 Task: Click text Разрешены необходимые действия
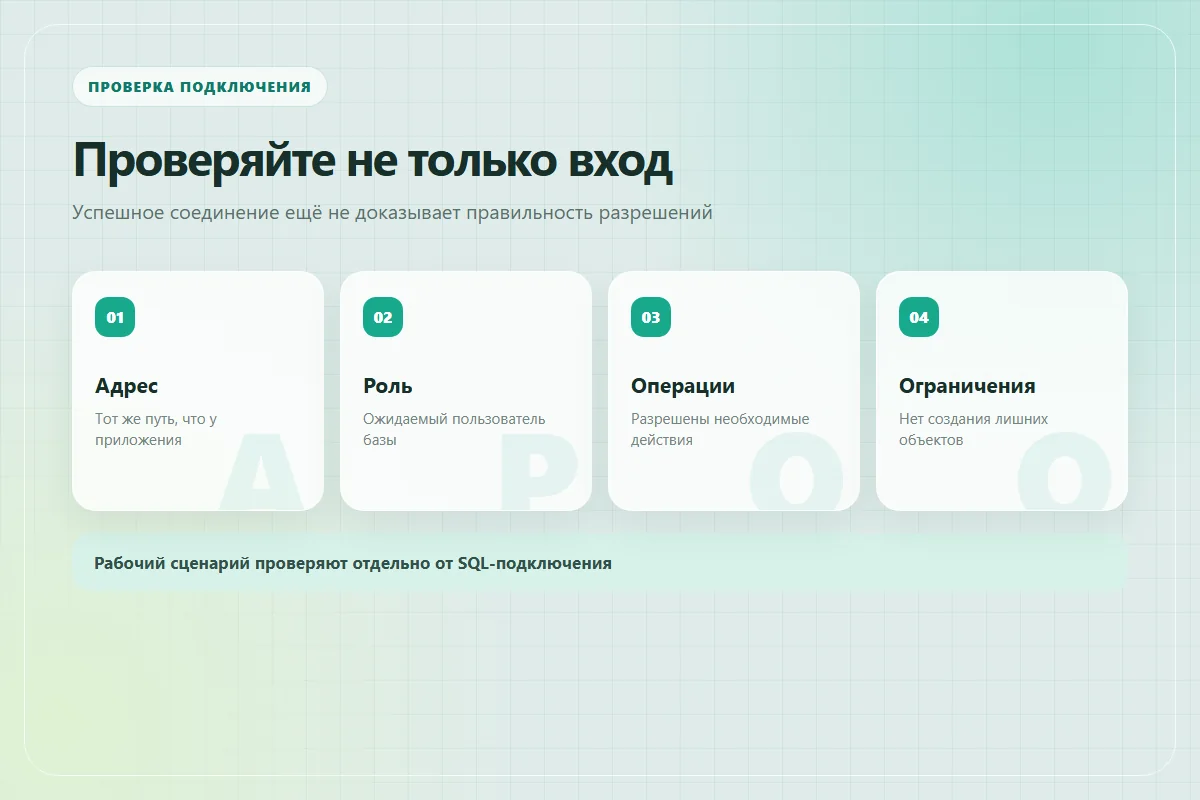[x=720, y=429]
